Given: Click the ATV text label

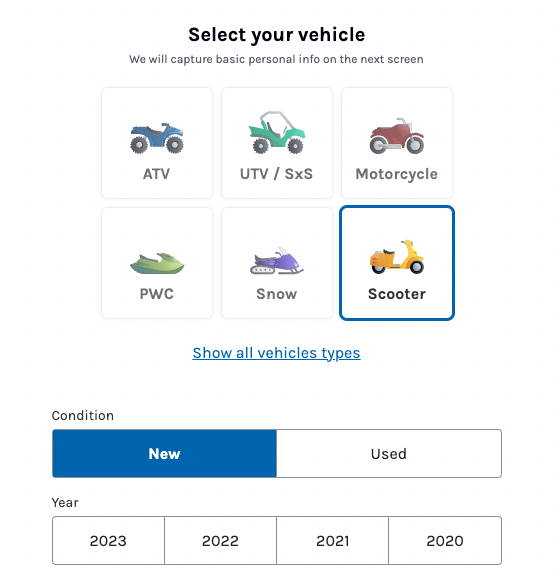Looking at the screenshot, I should 157,174.
